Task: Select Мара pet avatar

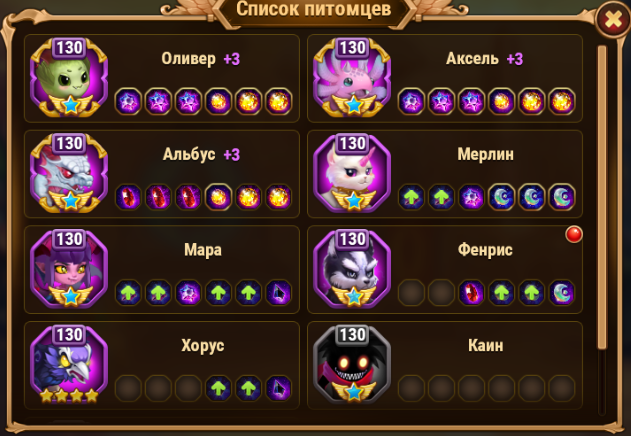Action: [69, 269]
